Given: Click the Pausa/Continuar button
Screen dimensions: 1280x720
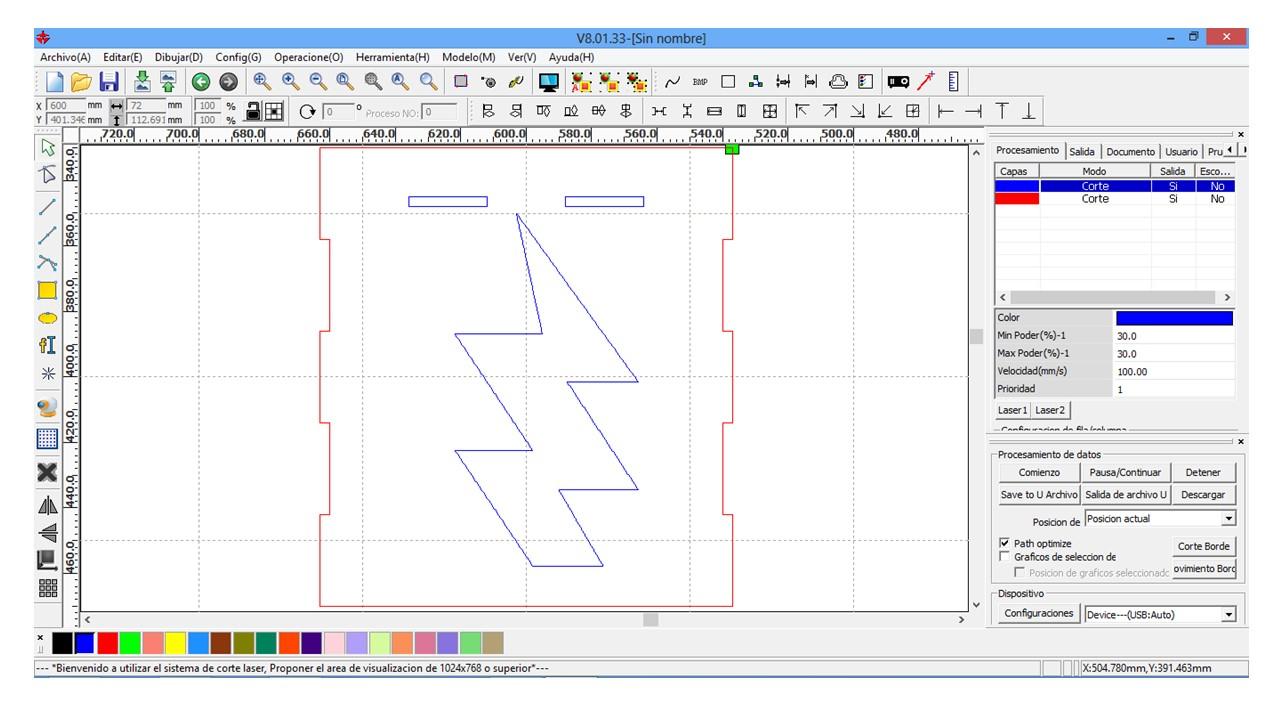Looking at the screenshot, I should [x=1126, y=472].
